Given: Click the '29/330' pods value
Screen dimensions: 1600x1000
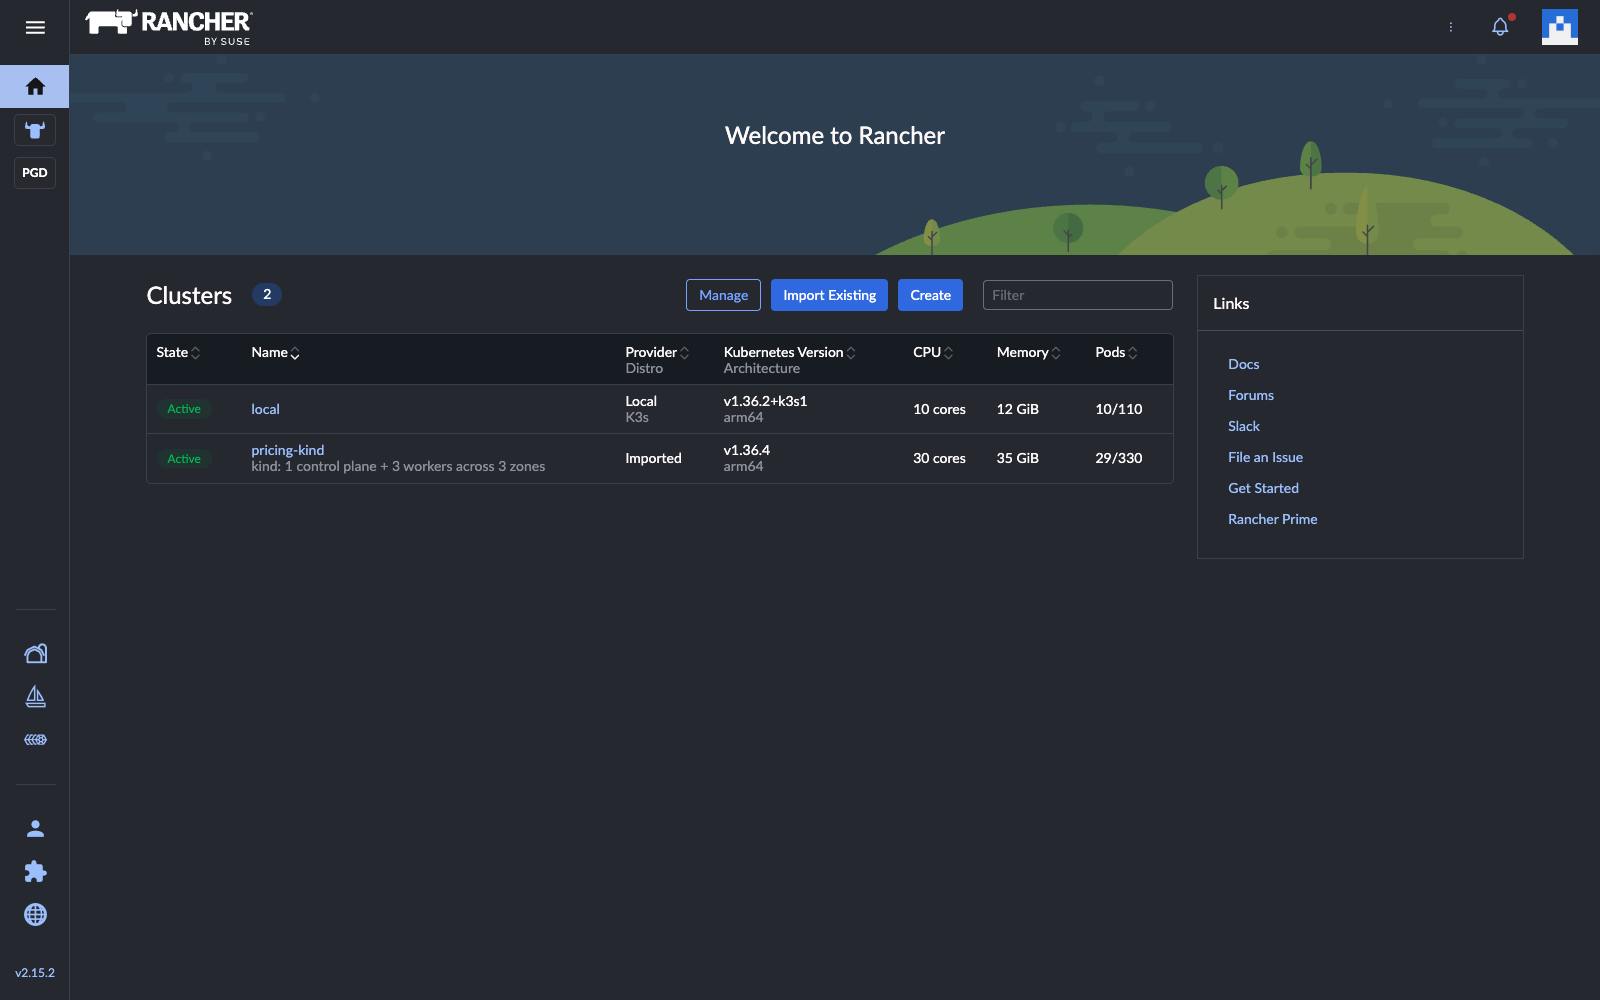Looking at the screenshot, I should [x=1118, y=458].
